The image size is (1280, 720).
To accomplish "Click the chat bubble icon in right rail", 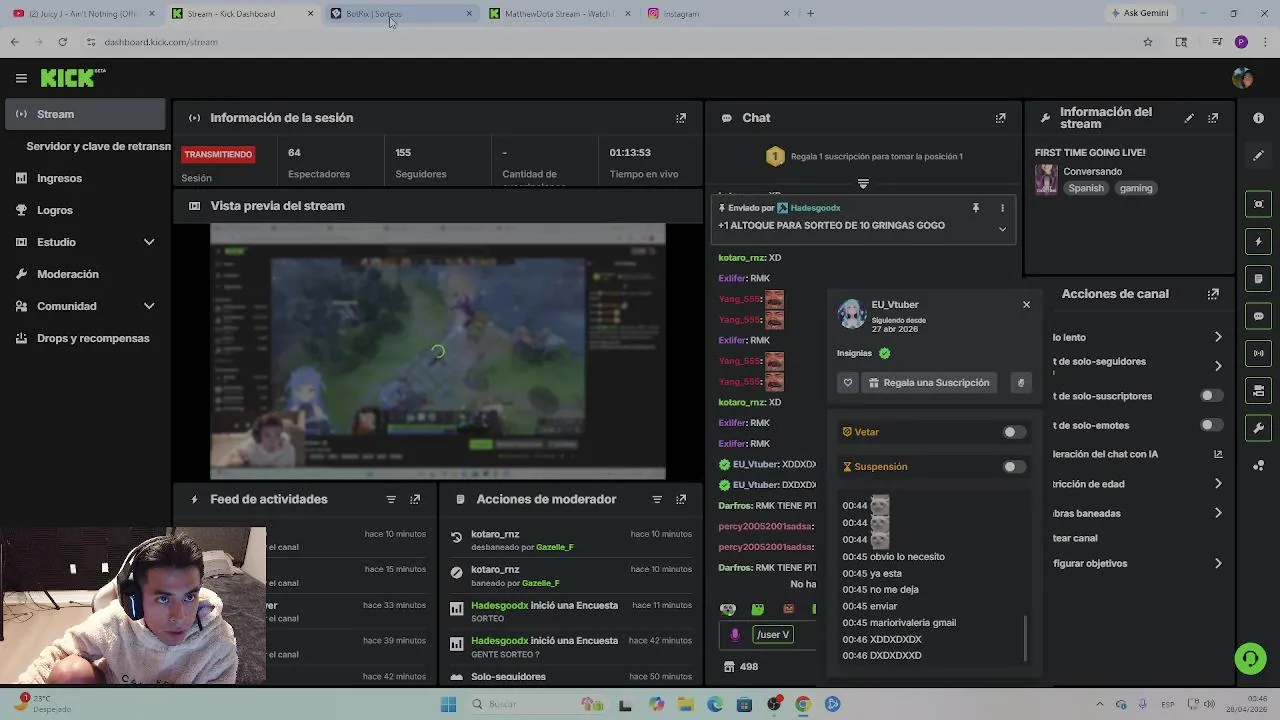I will coord(1258,316).
